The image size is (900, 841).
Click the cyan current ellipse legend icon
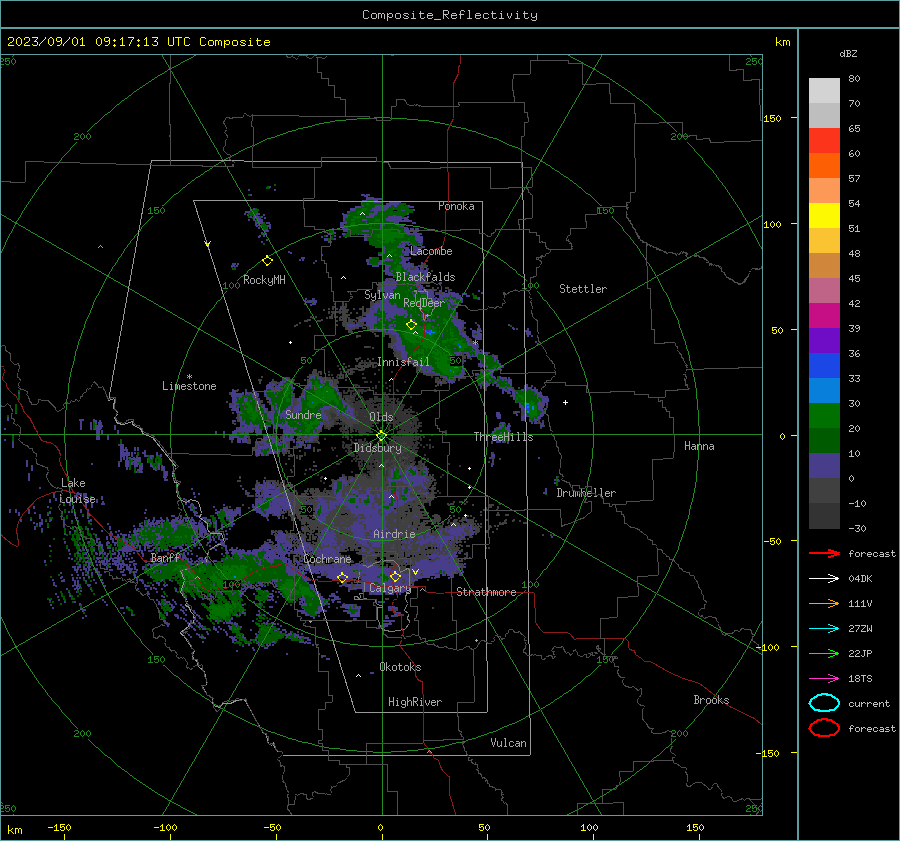(824, 703)
